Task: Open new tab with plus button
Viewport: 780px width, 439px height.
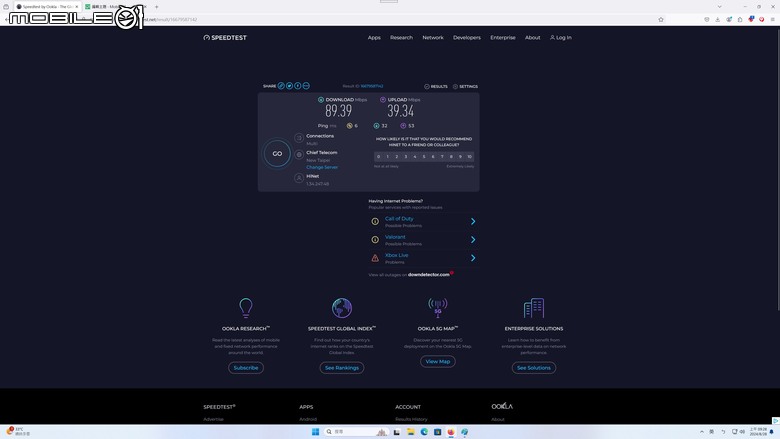Action: (156, 6)
